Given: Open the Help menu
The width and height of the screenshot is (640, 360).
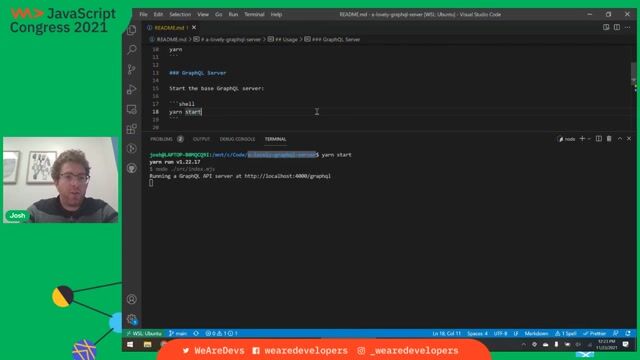Looking at the screenshot, I should 276,14.
